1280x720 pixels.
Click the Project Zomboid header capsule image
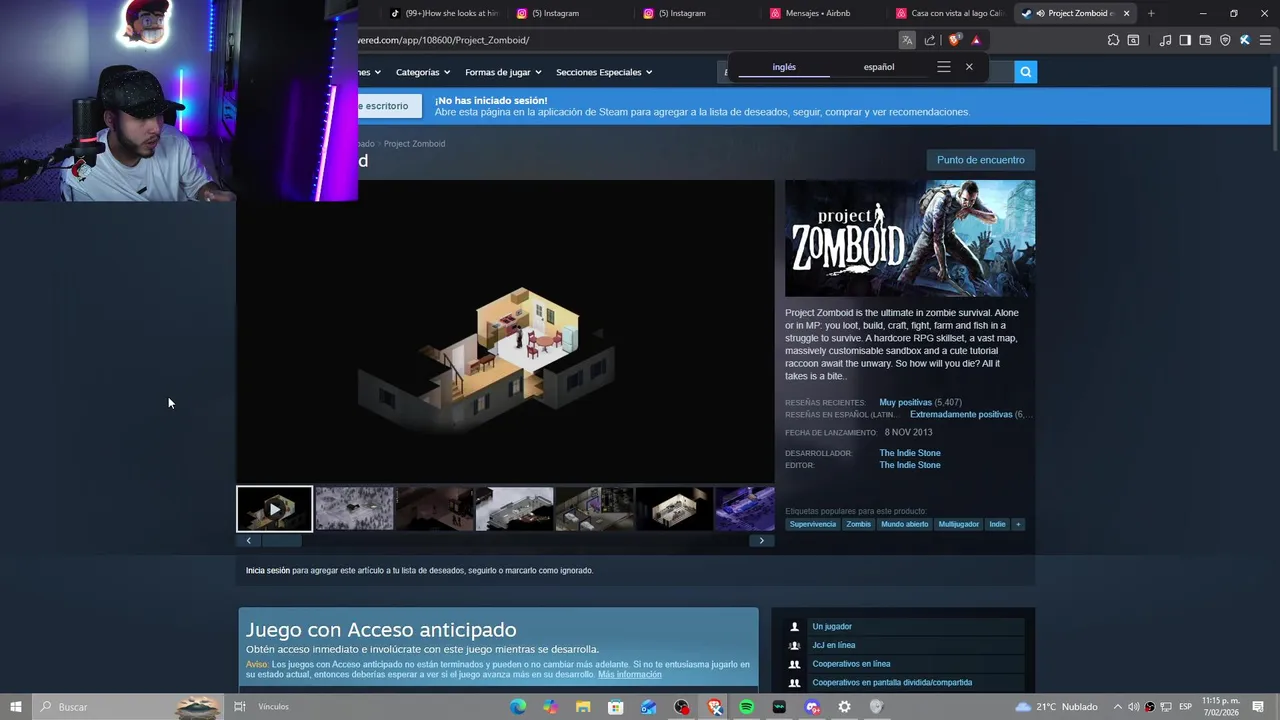coord(910,238)
